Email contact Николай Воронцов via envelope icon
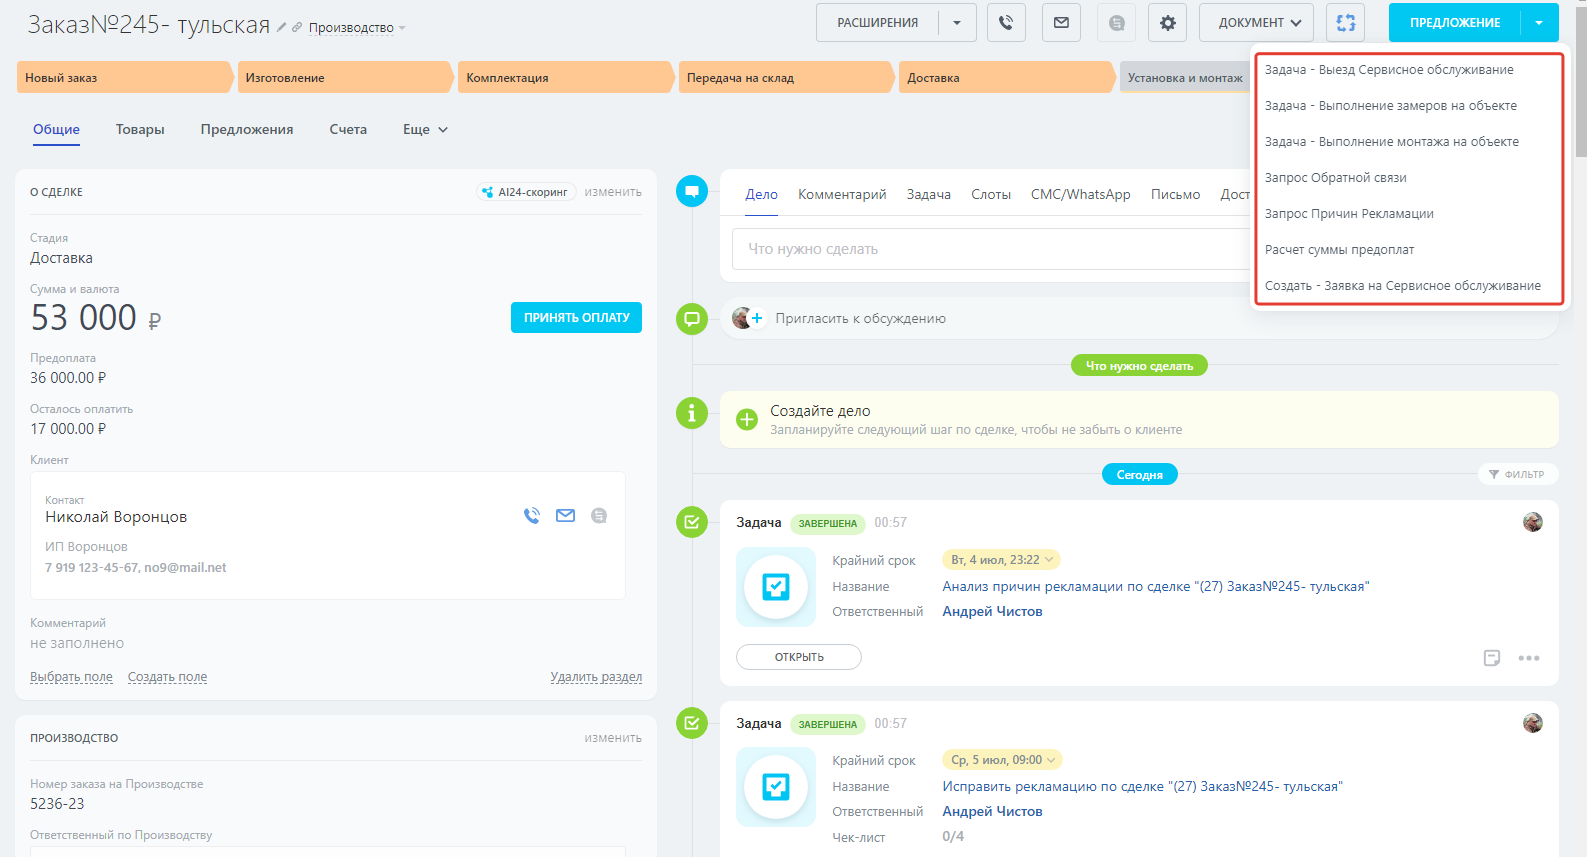The width and height of the screenshot is (1587, 857). 565,516
